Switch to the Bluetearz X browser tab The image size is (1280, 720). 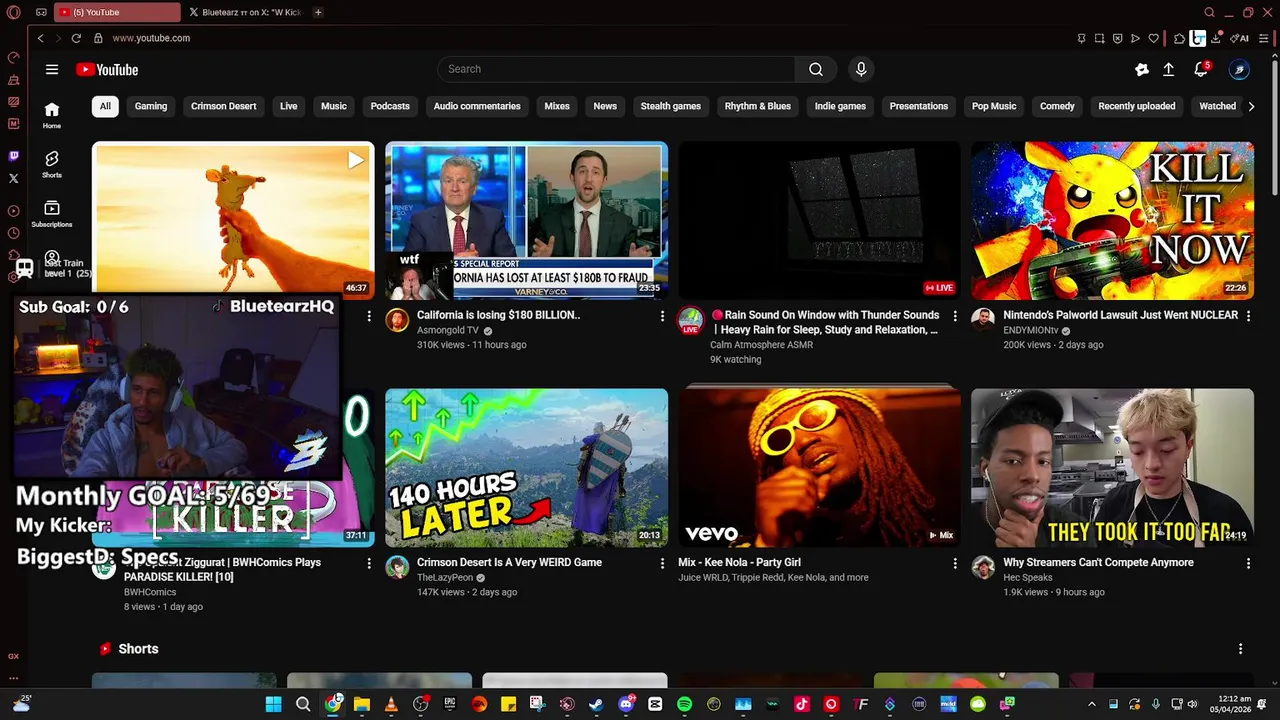(x=245, y=12)
